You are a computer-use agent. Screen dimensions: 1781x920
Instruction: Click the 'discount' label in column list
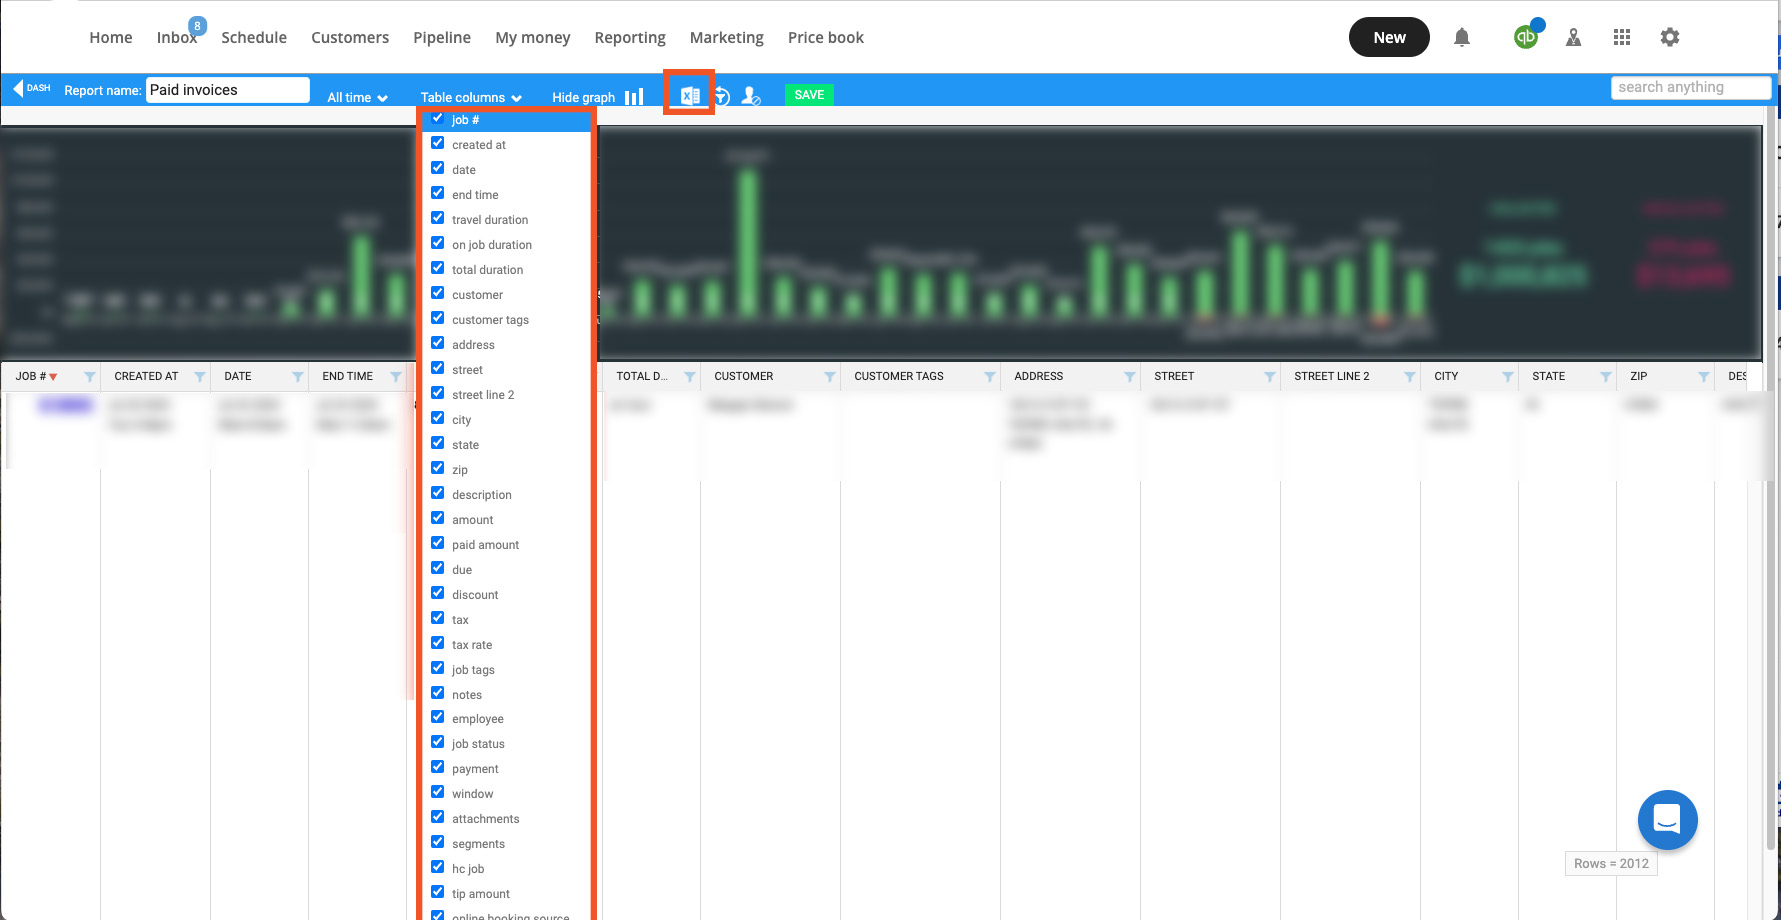[475, 595]
